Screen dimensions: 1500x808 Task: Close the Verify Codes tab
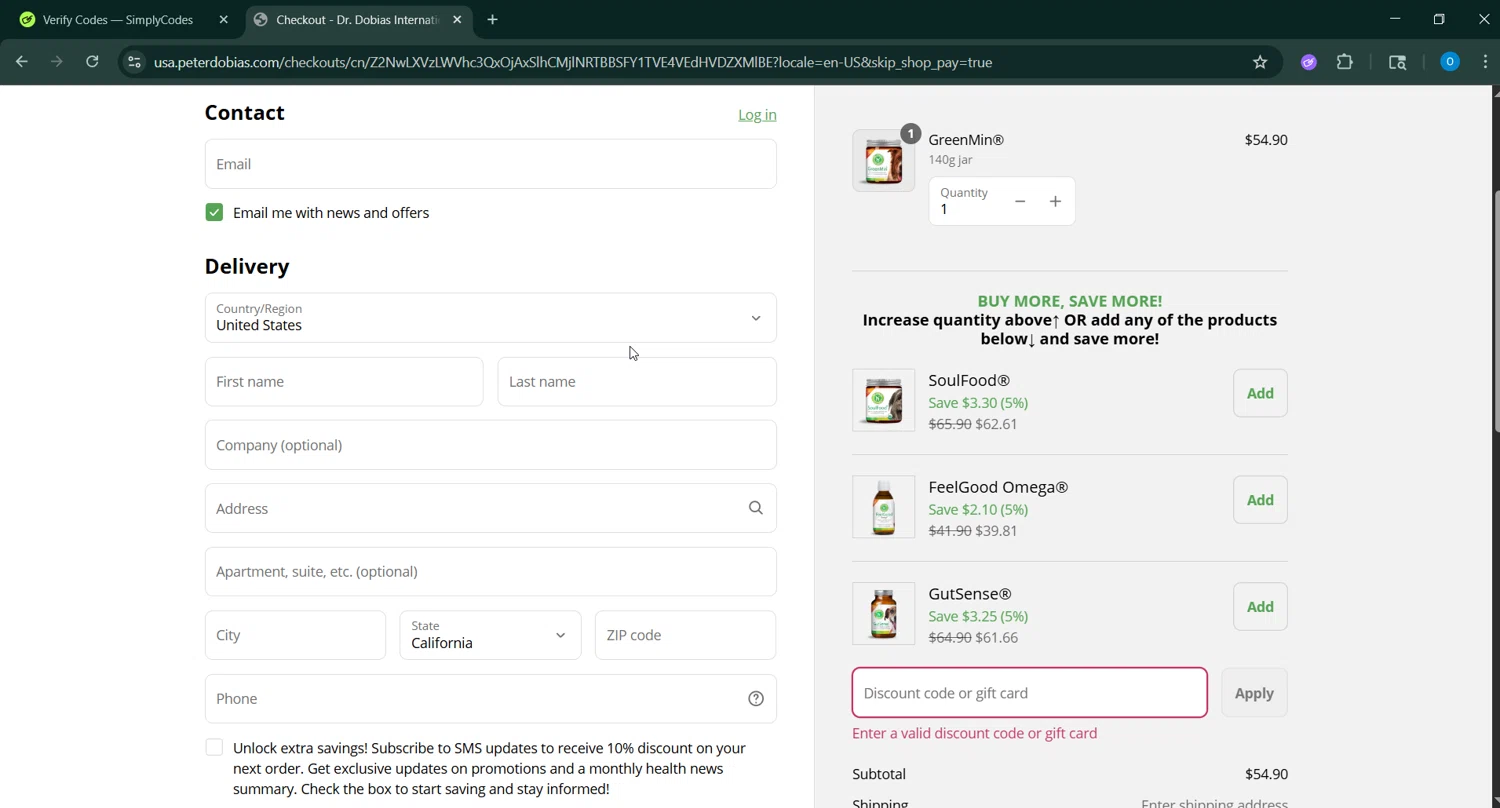click(x=224, y=20)
